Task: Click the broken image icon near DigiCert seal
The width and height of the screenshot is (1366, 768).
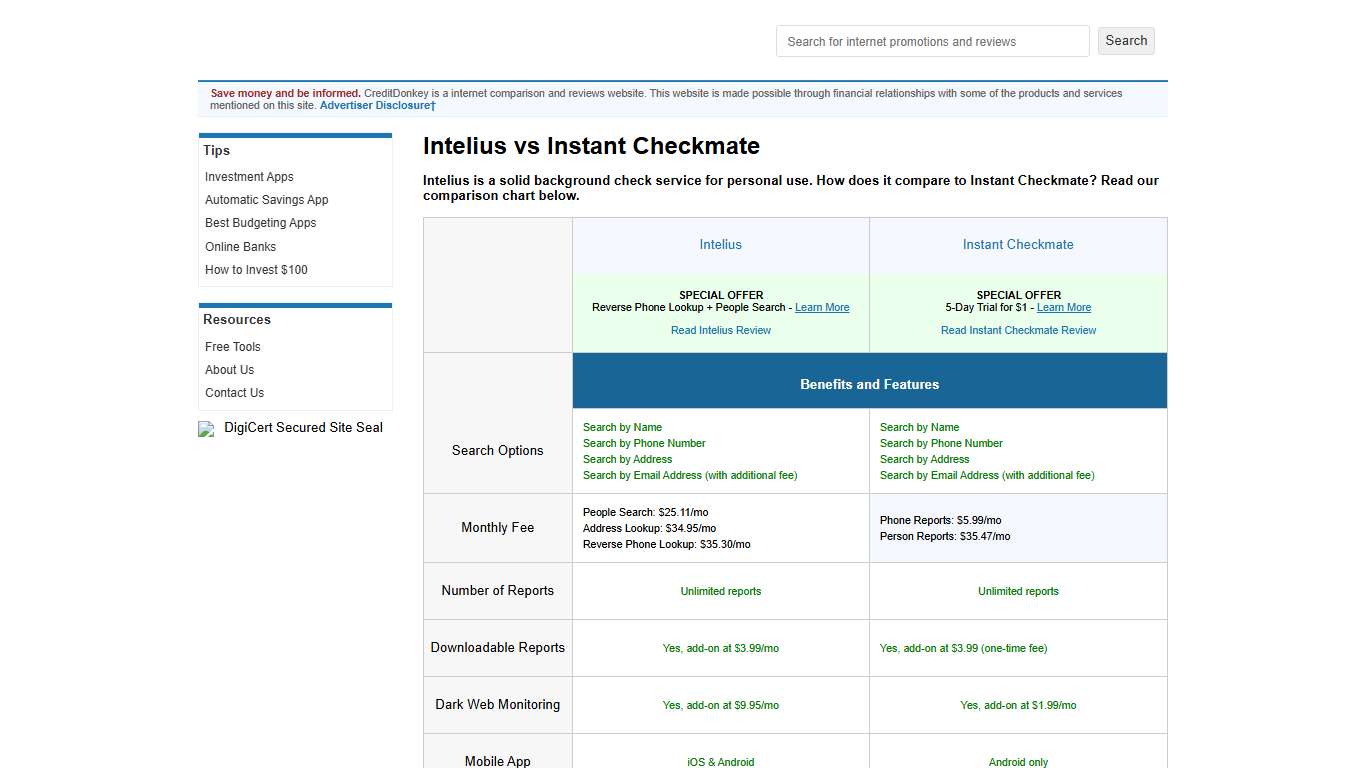Action: (204, 429)
